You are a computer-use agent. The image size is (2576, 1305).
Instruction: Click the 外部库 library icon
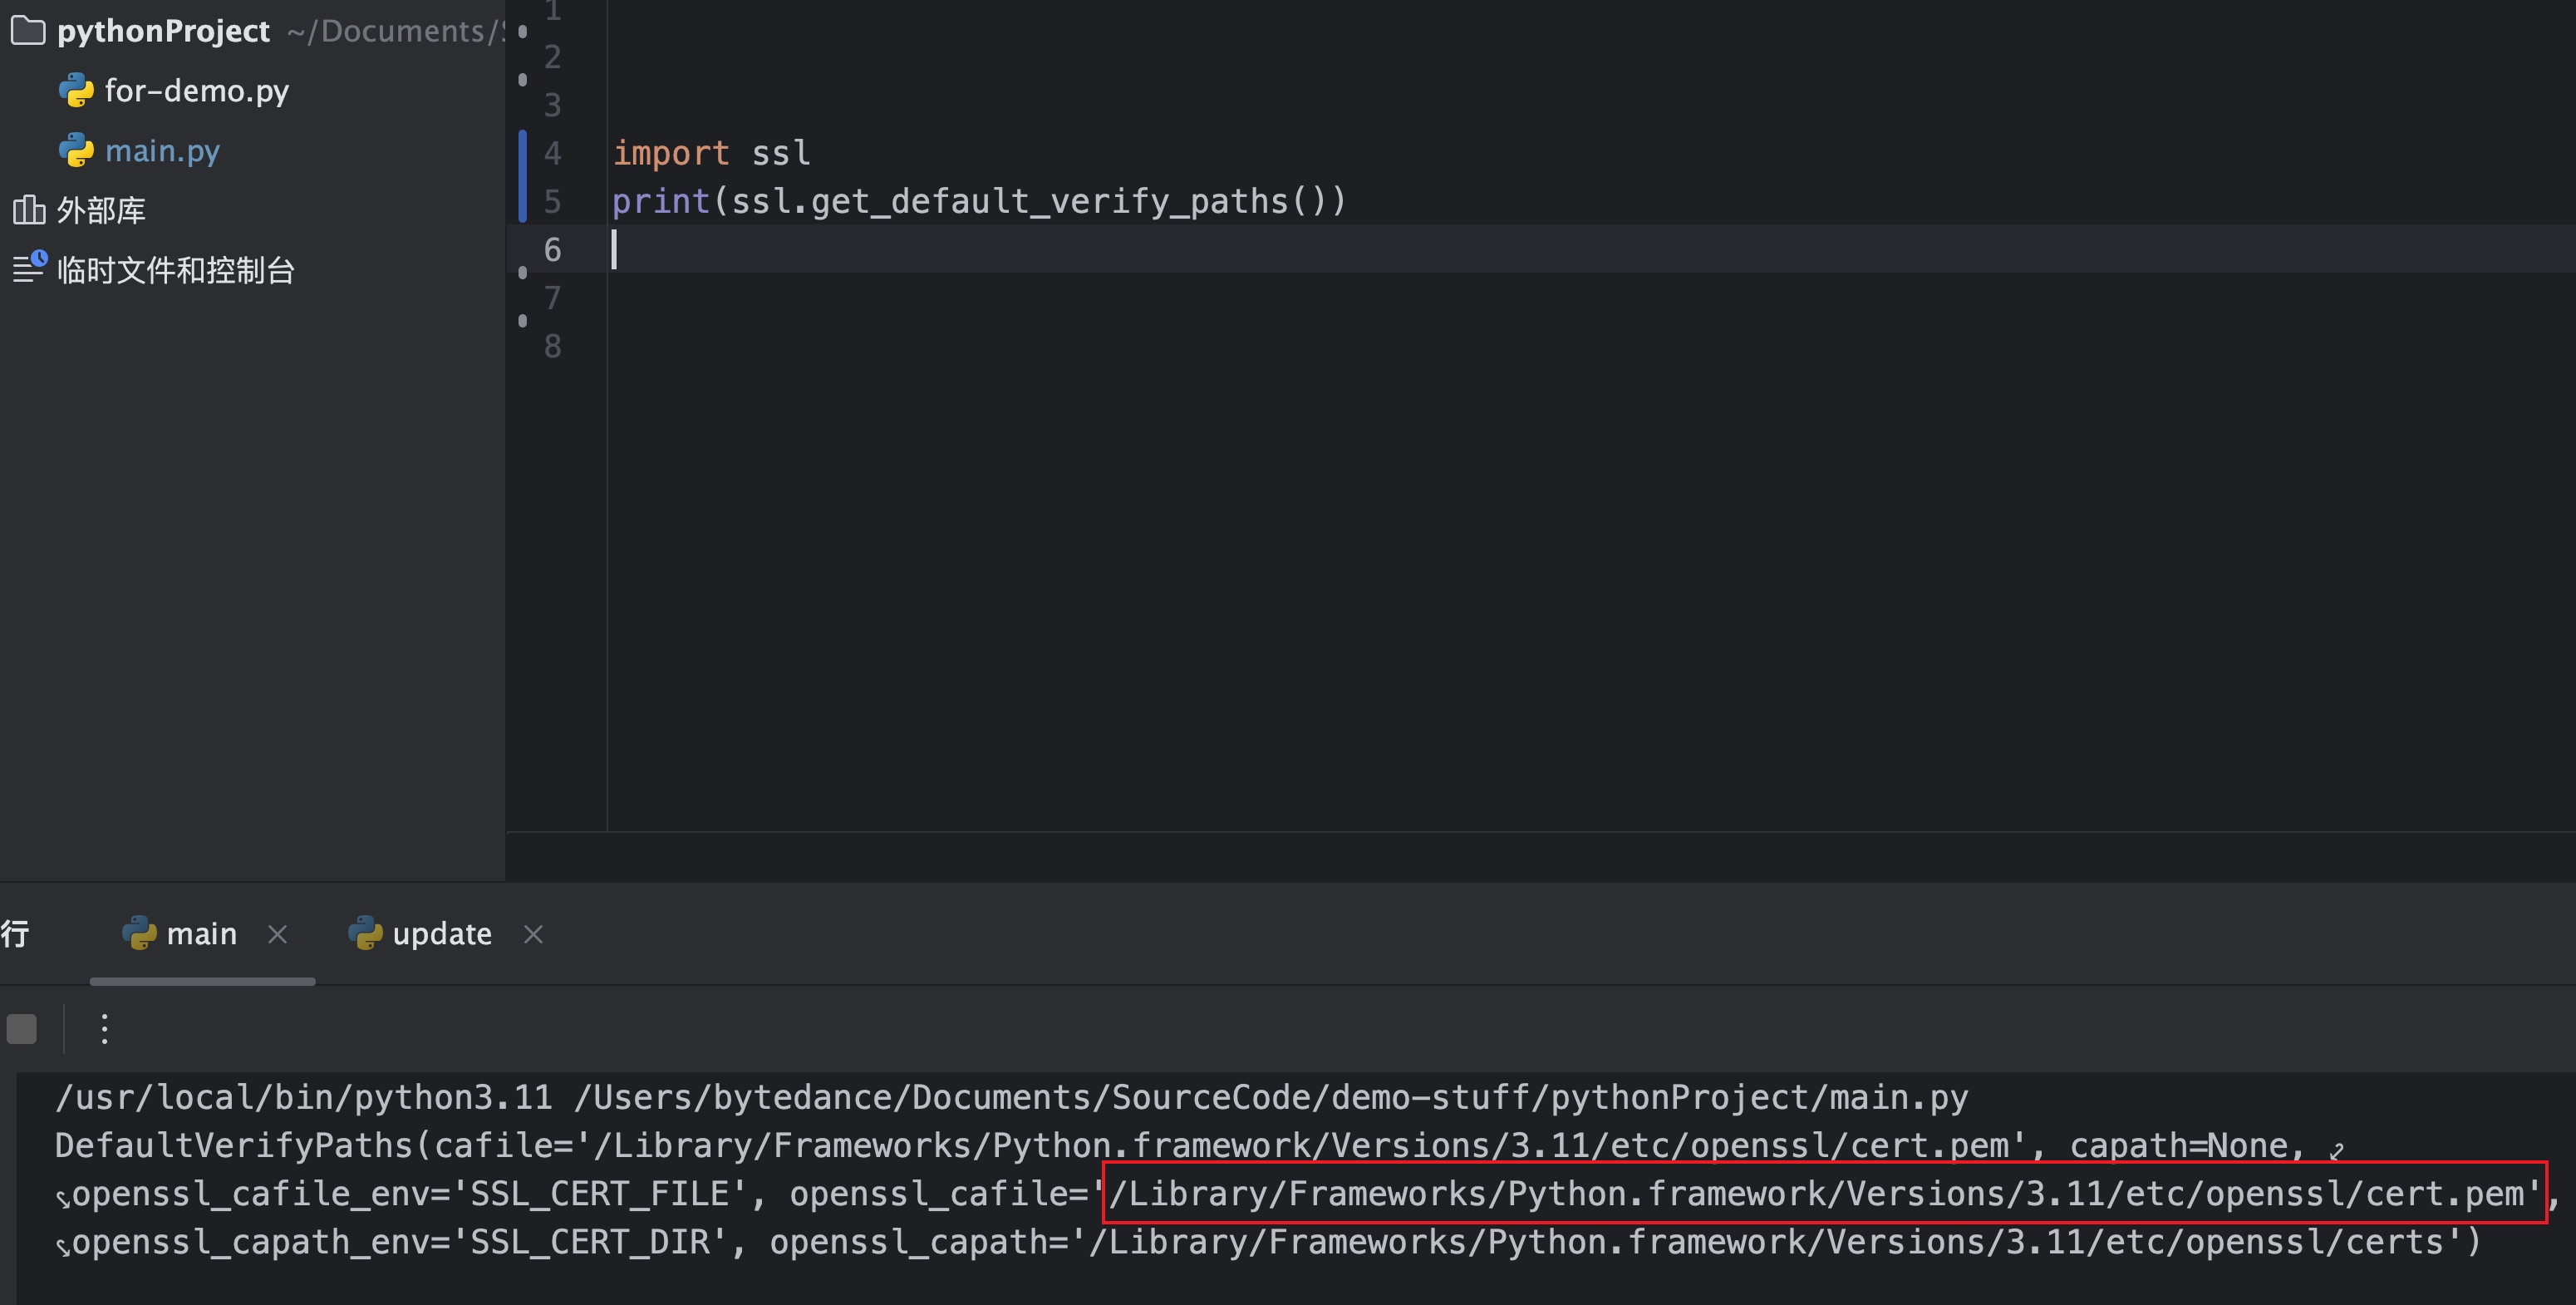(28, 210)
